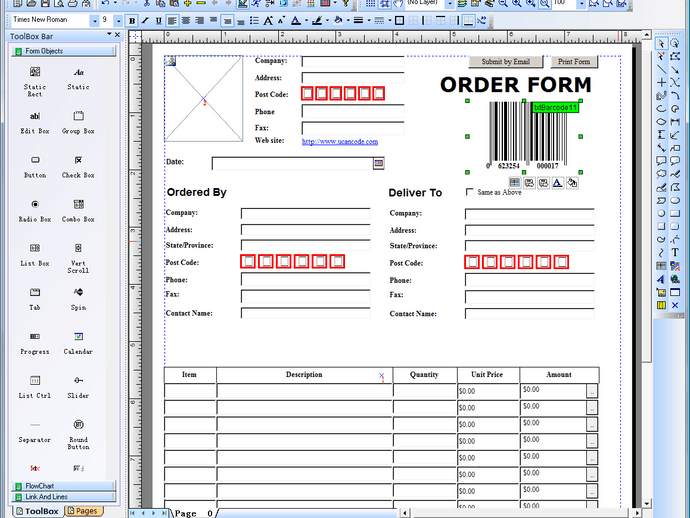Open the Times New Roman font dropdown
The height and width of the screenshot is (518, 690).
(95, 21)
